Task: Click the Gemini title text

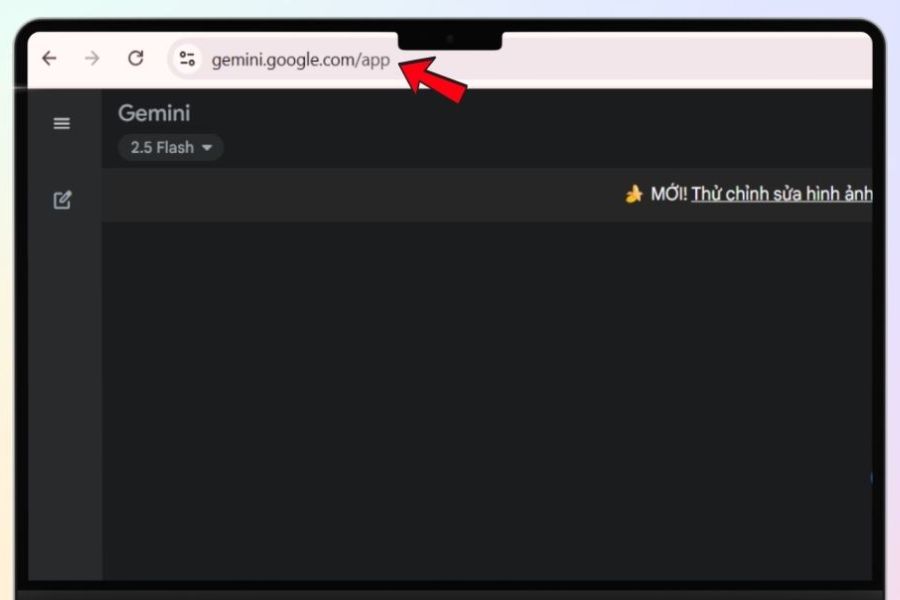Action: coord(154,113)
